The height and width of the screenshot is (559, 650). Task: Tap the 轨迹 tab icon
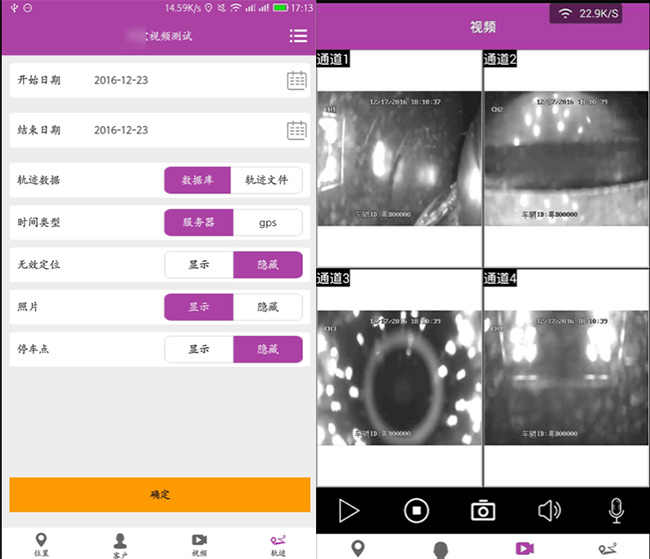(277, 545)
